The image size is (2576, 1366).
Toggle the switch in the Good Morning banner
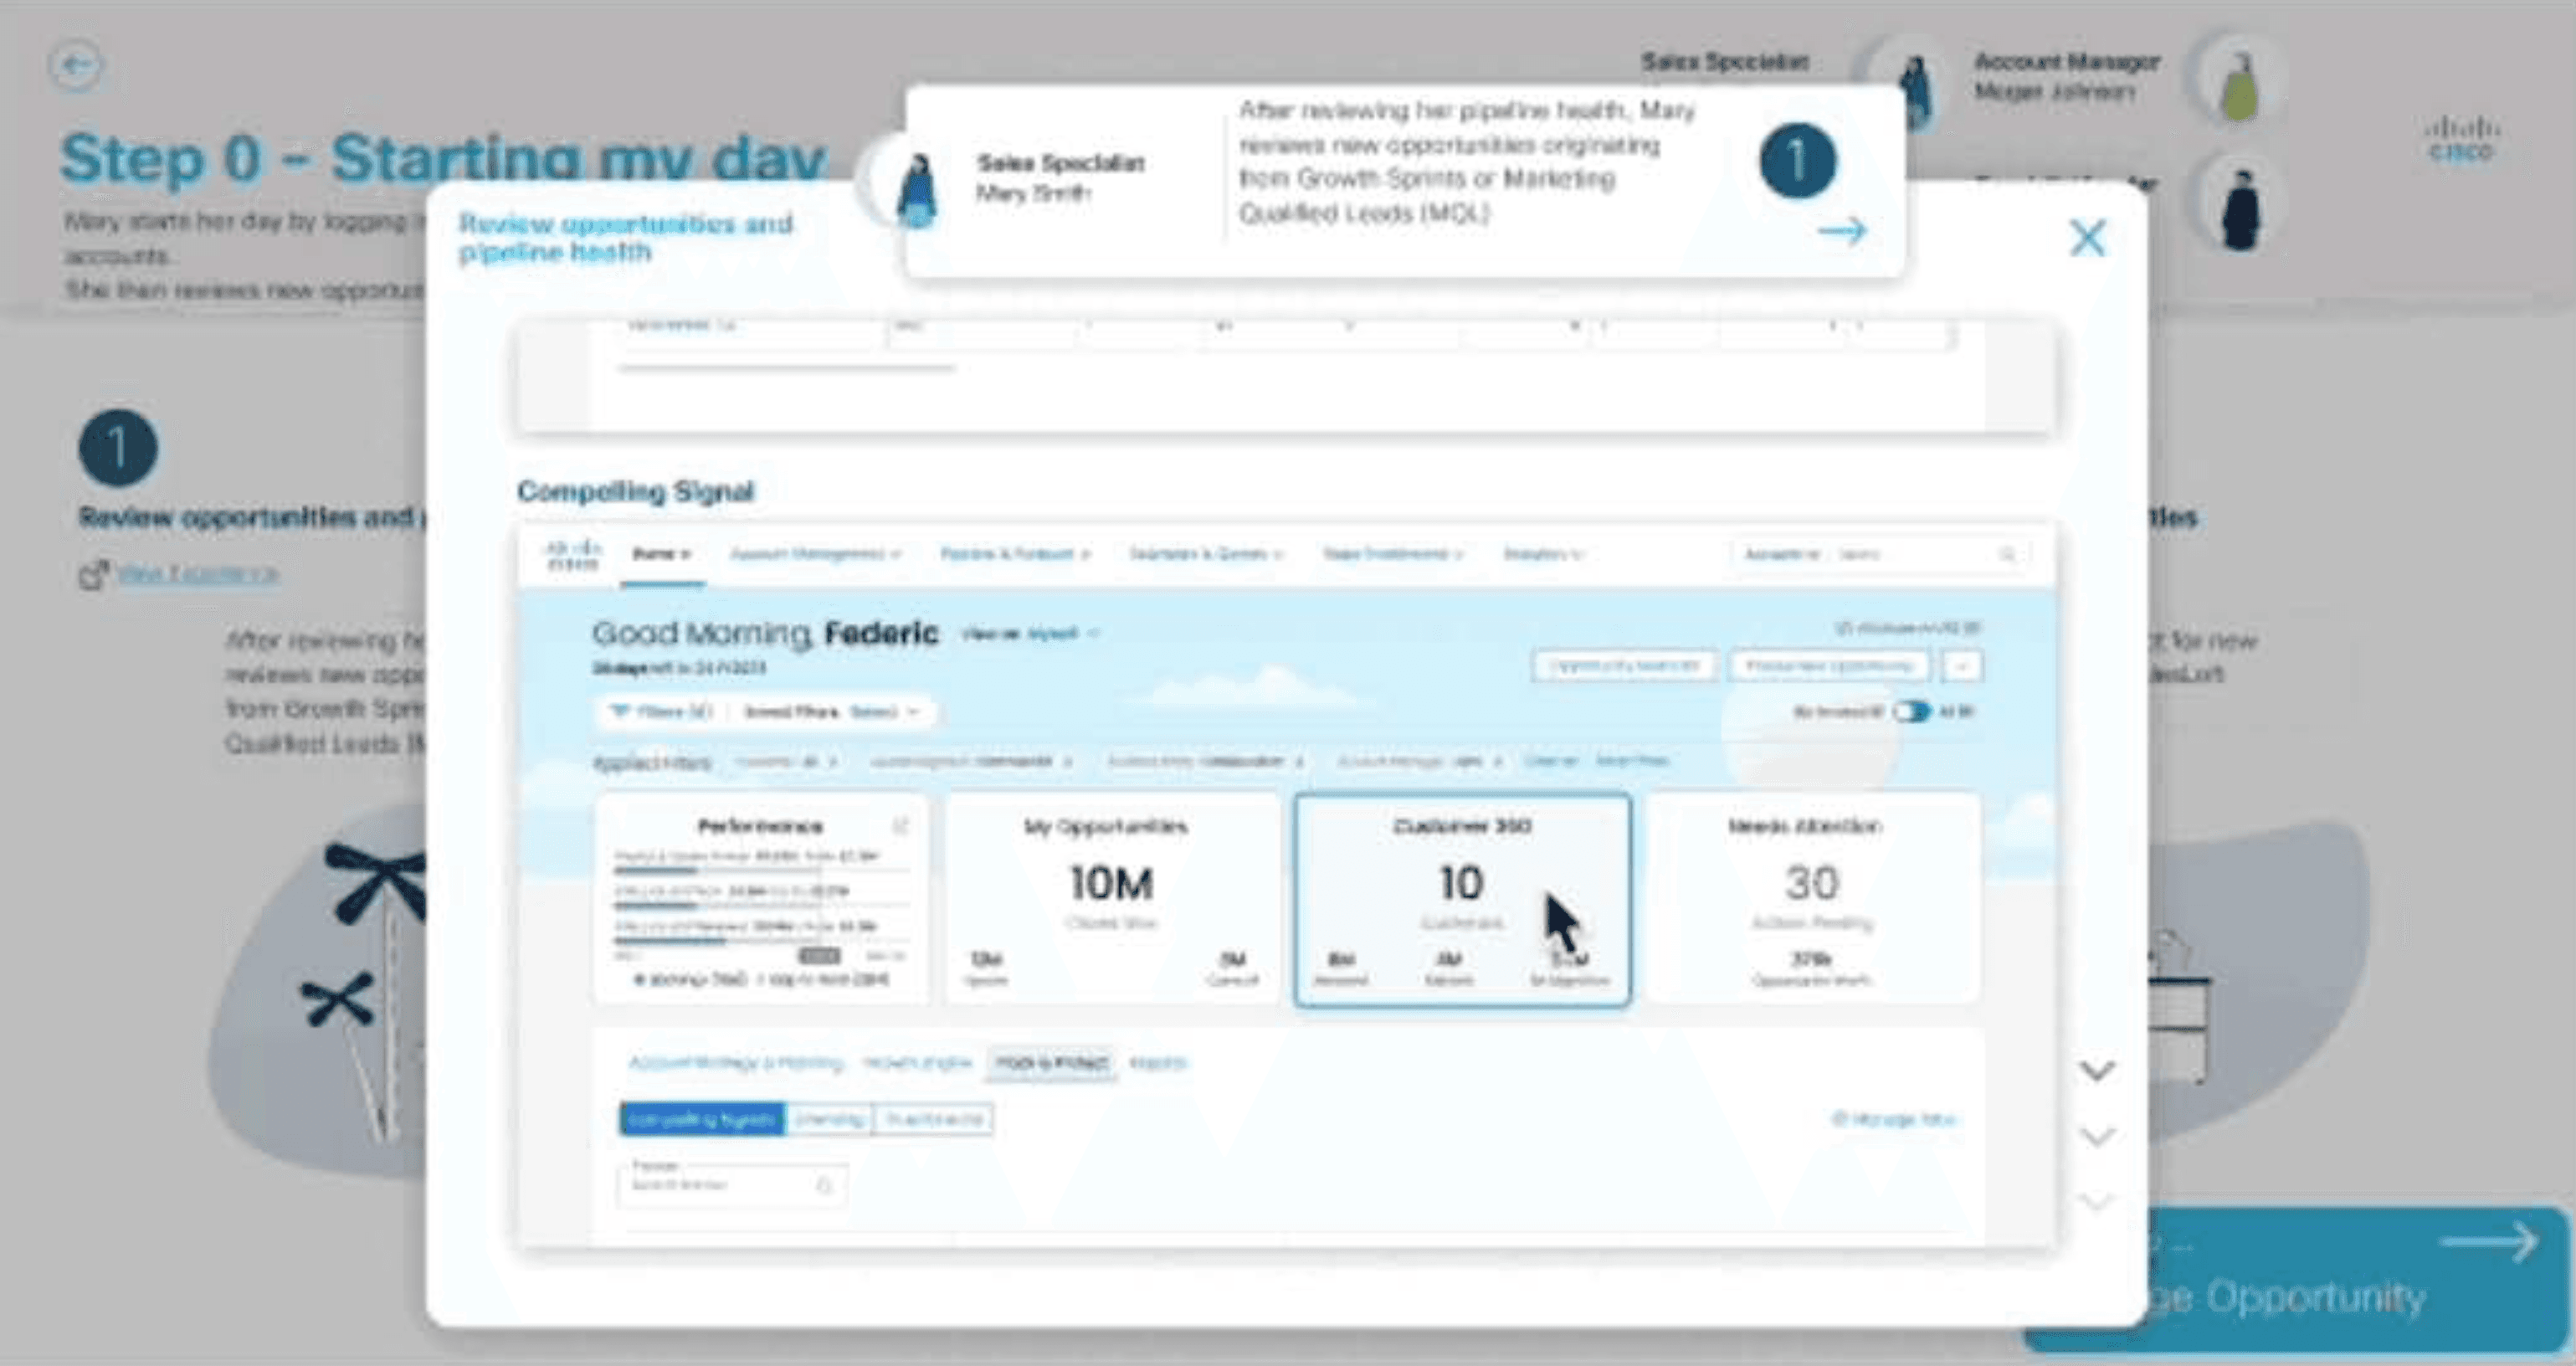pos(1912,712)
